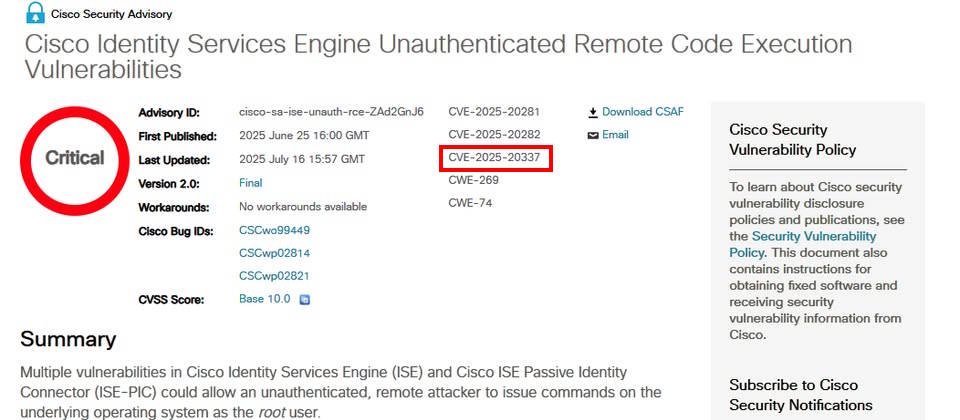This screenshot has width=960, height=420.
Task: Click the CWE-269 entry
Action: click(473, 180)
